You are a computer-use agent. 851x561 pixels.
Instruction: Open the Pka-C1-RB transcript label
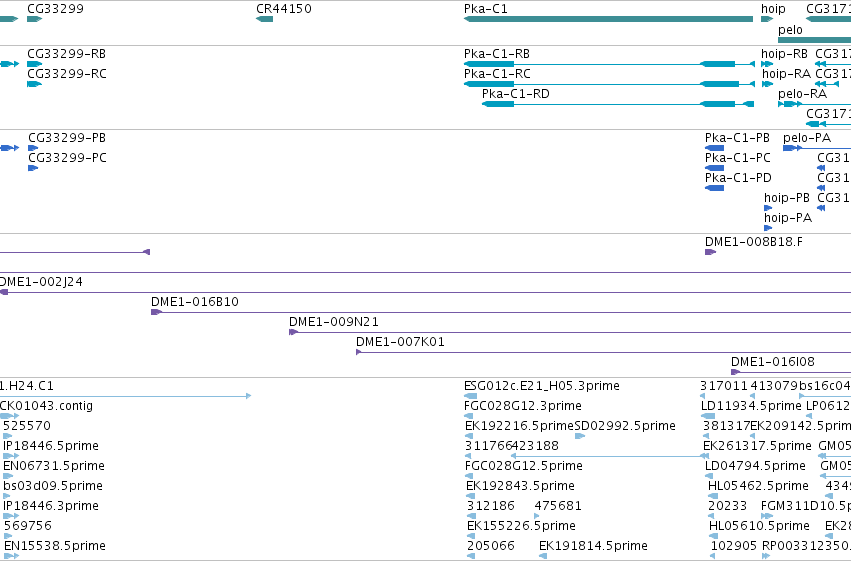[x=497, y=54]
